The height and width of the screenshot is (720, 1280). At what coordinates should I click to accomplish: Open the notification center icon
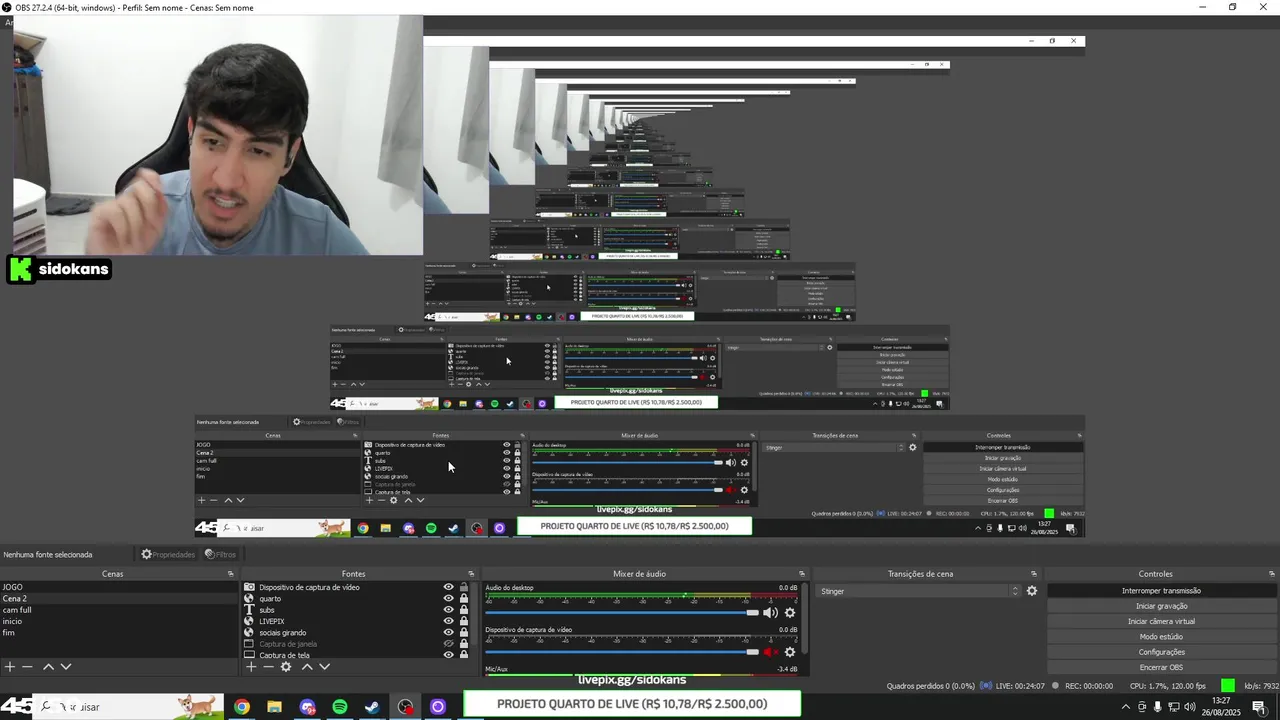click(x=1259, y=707)
